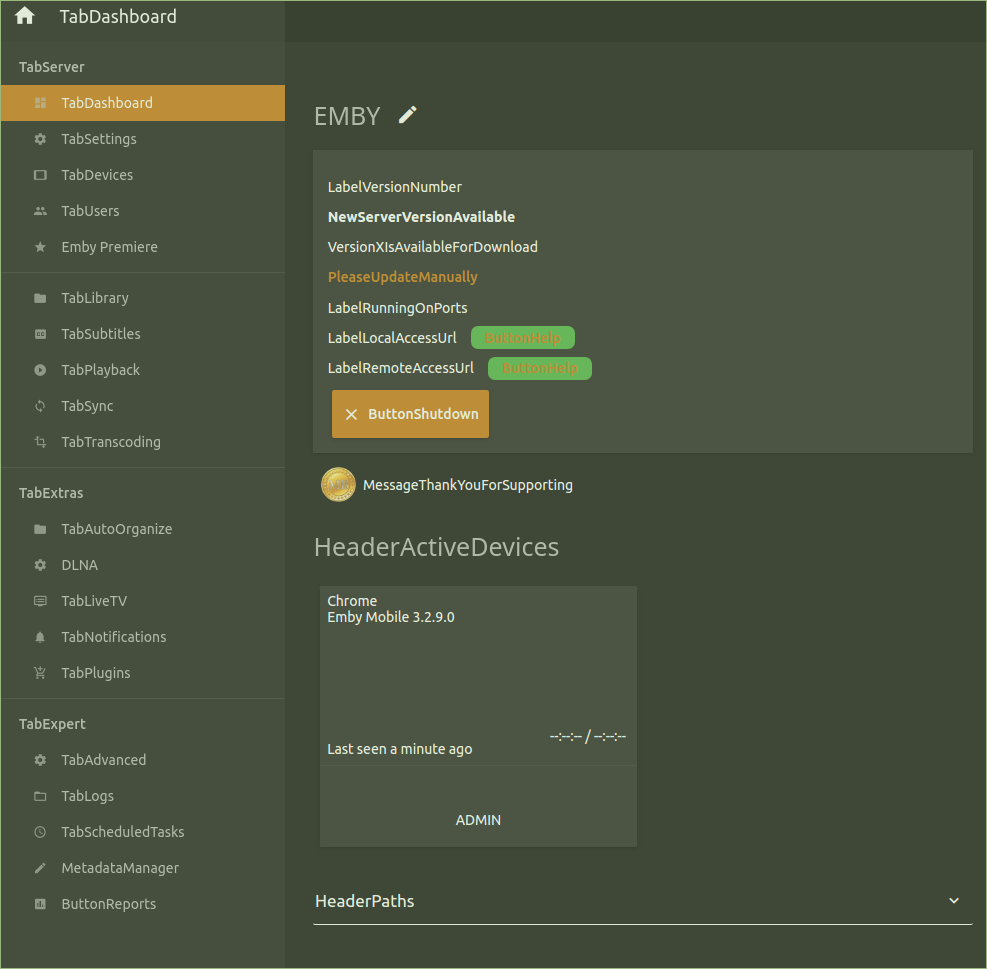Click the TabScheduledTasks clock icon

coord(40,832)
